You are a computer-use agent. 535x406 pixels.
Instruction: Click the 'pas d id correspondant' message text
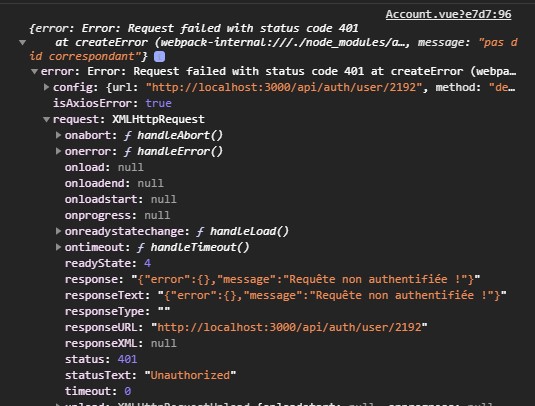pyautogui.click(x=274, y=49)
